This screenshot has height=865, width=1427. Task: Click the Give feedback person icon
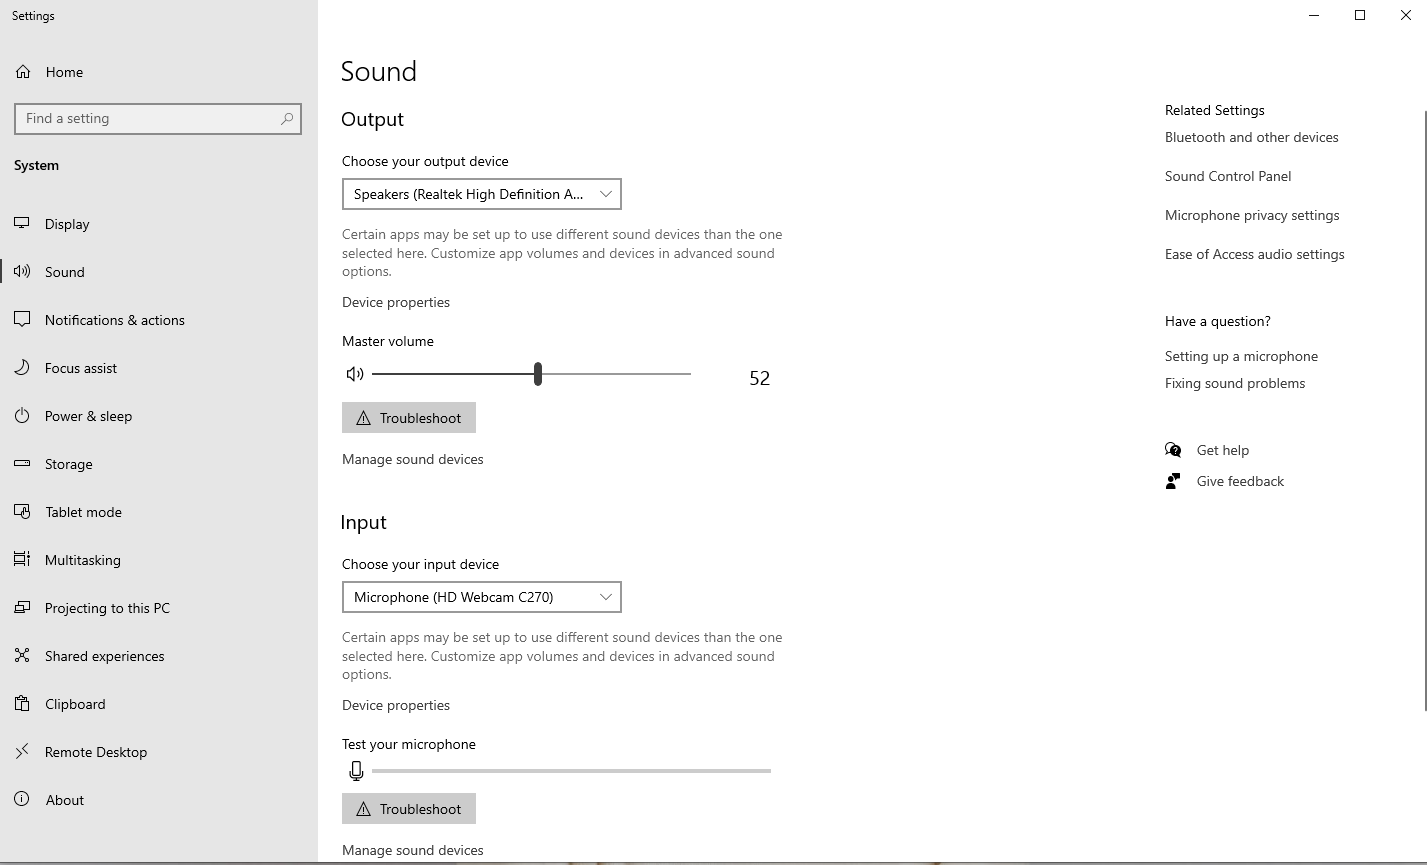(1173, 481)
